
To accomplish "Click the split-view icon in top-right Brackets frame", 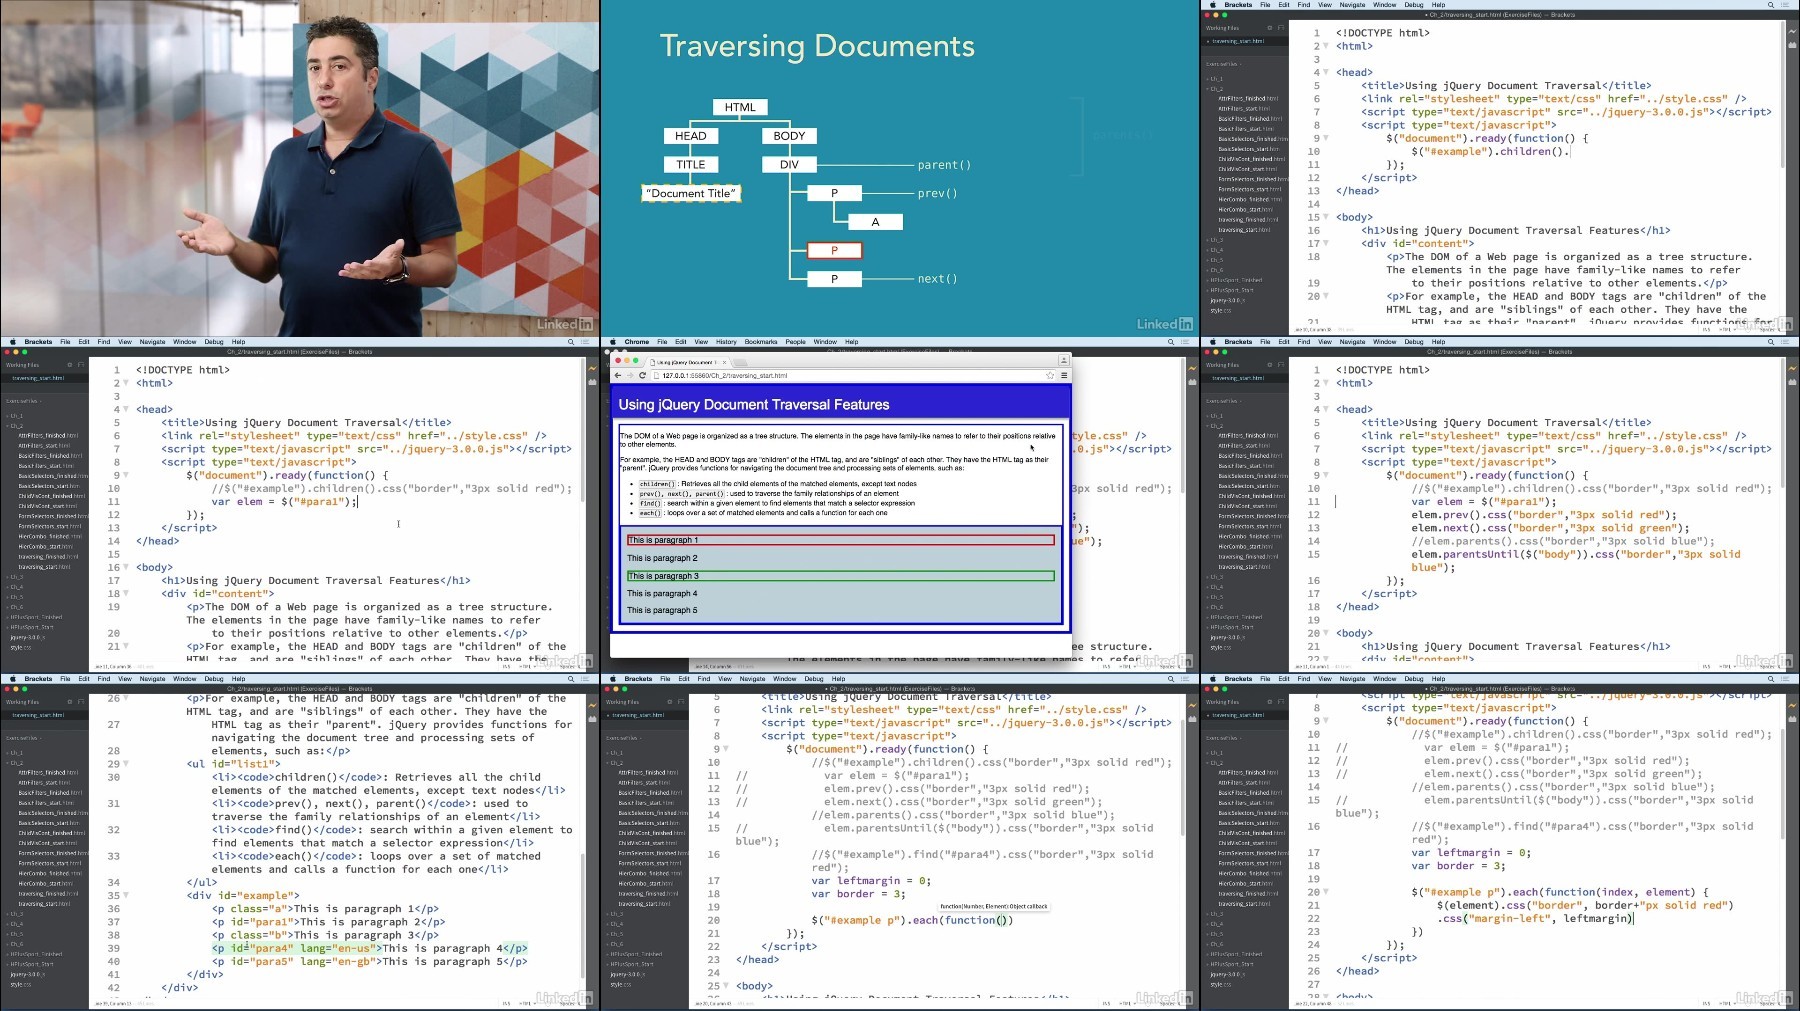I will coord(1281,28).
